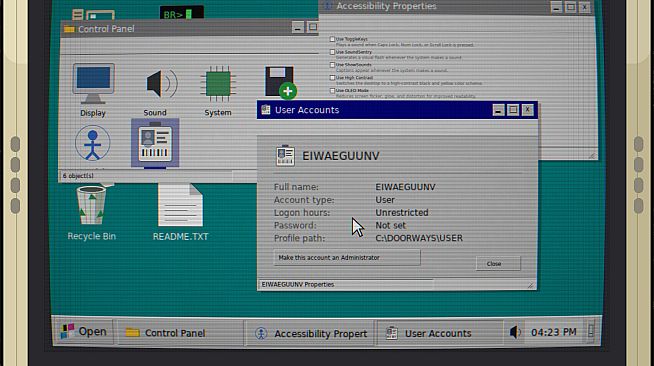Click the 04:23 PM clock
Viewport: 654px width, 366px height.
pos(553,332)
